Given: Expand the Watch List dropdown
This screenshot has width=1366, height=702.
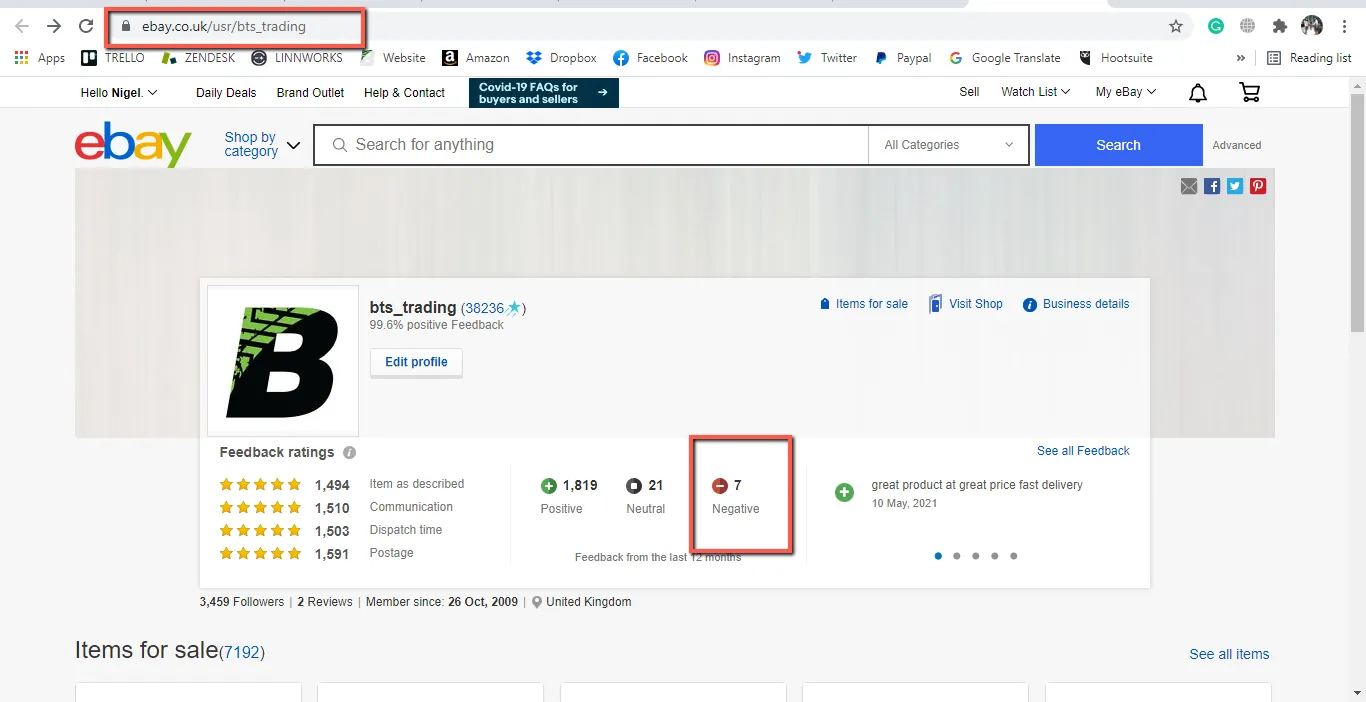Looking at the screenshot, I should coord(1035,92).
